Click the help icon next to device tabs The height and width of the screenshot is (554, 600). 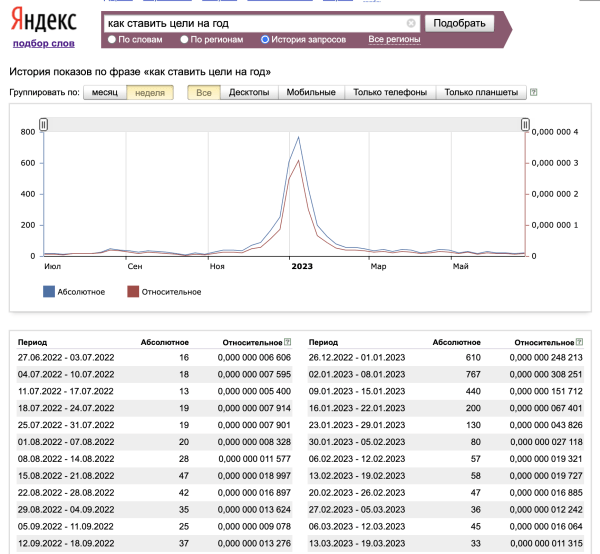pos(534,93)
